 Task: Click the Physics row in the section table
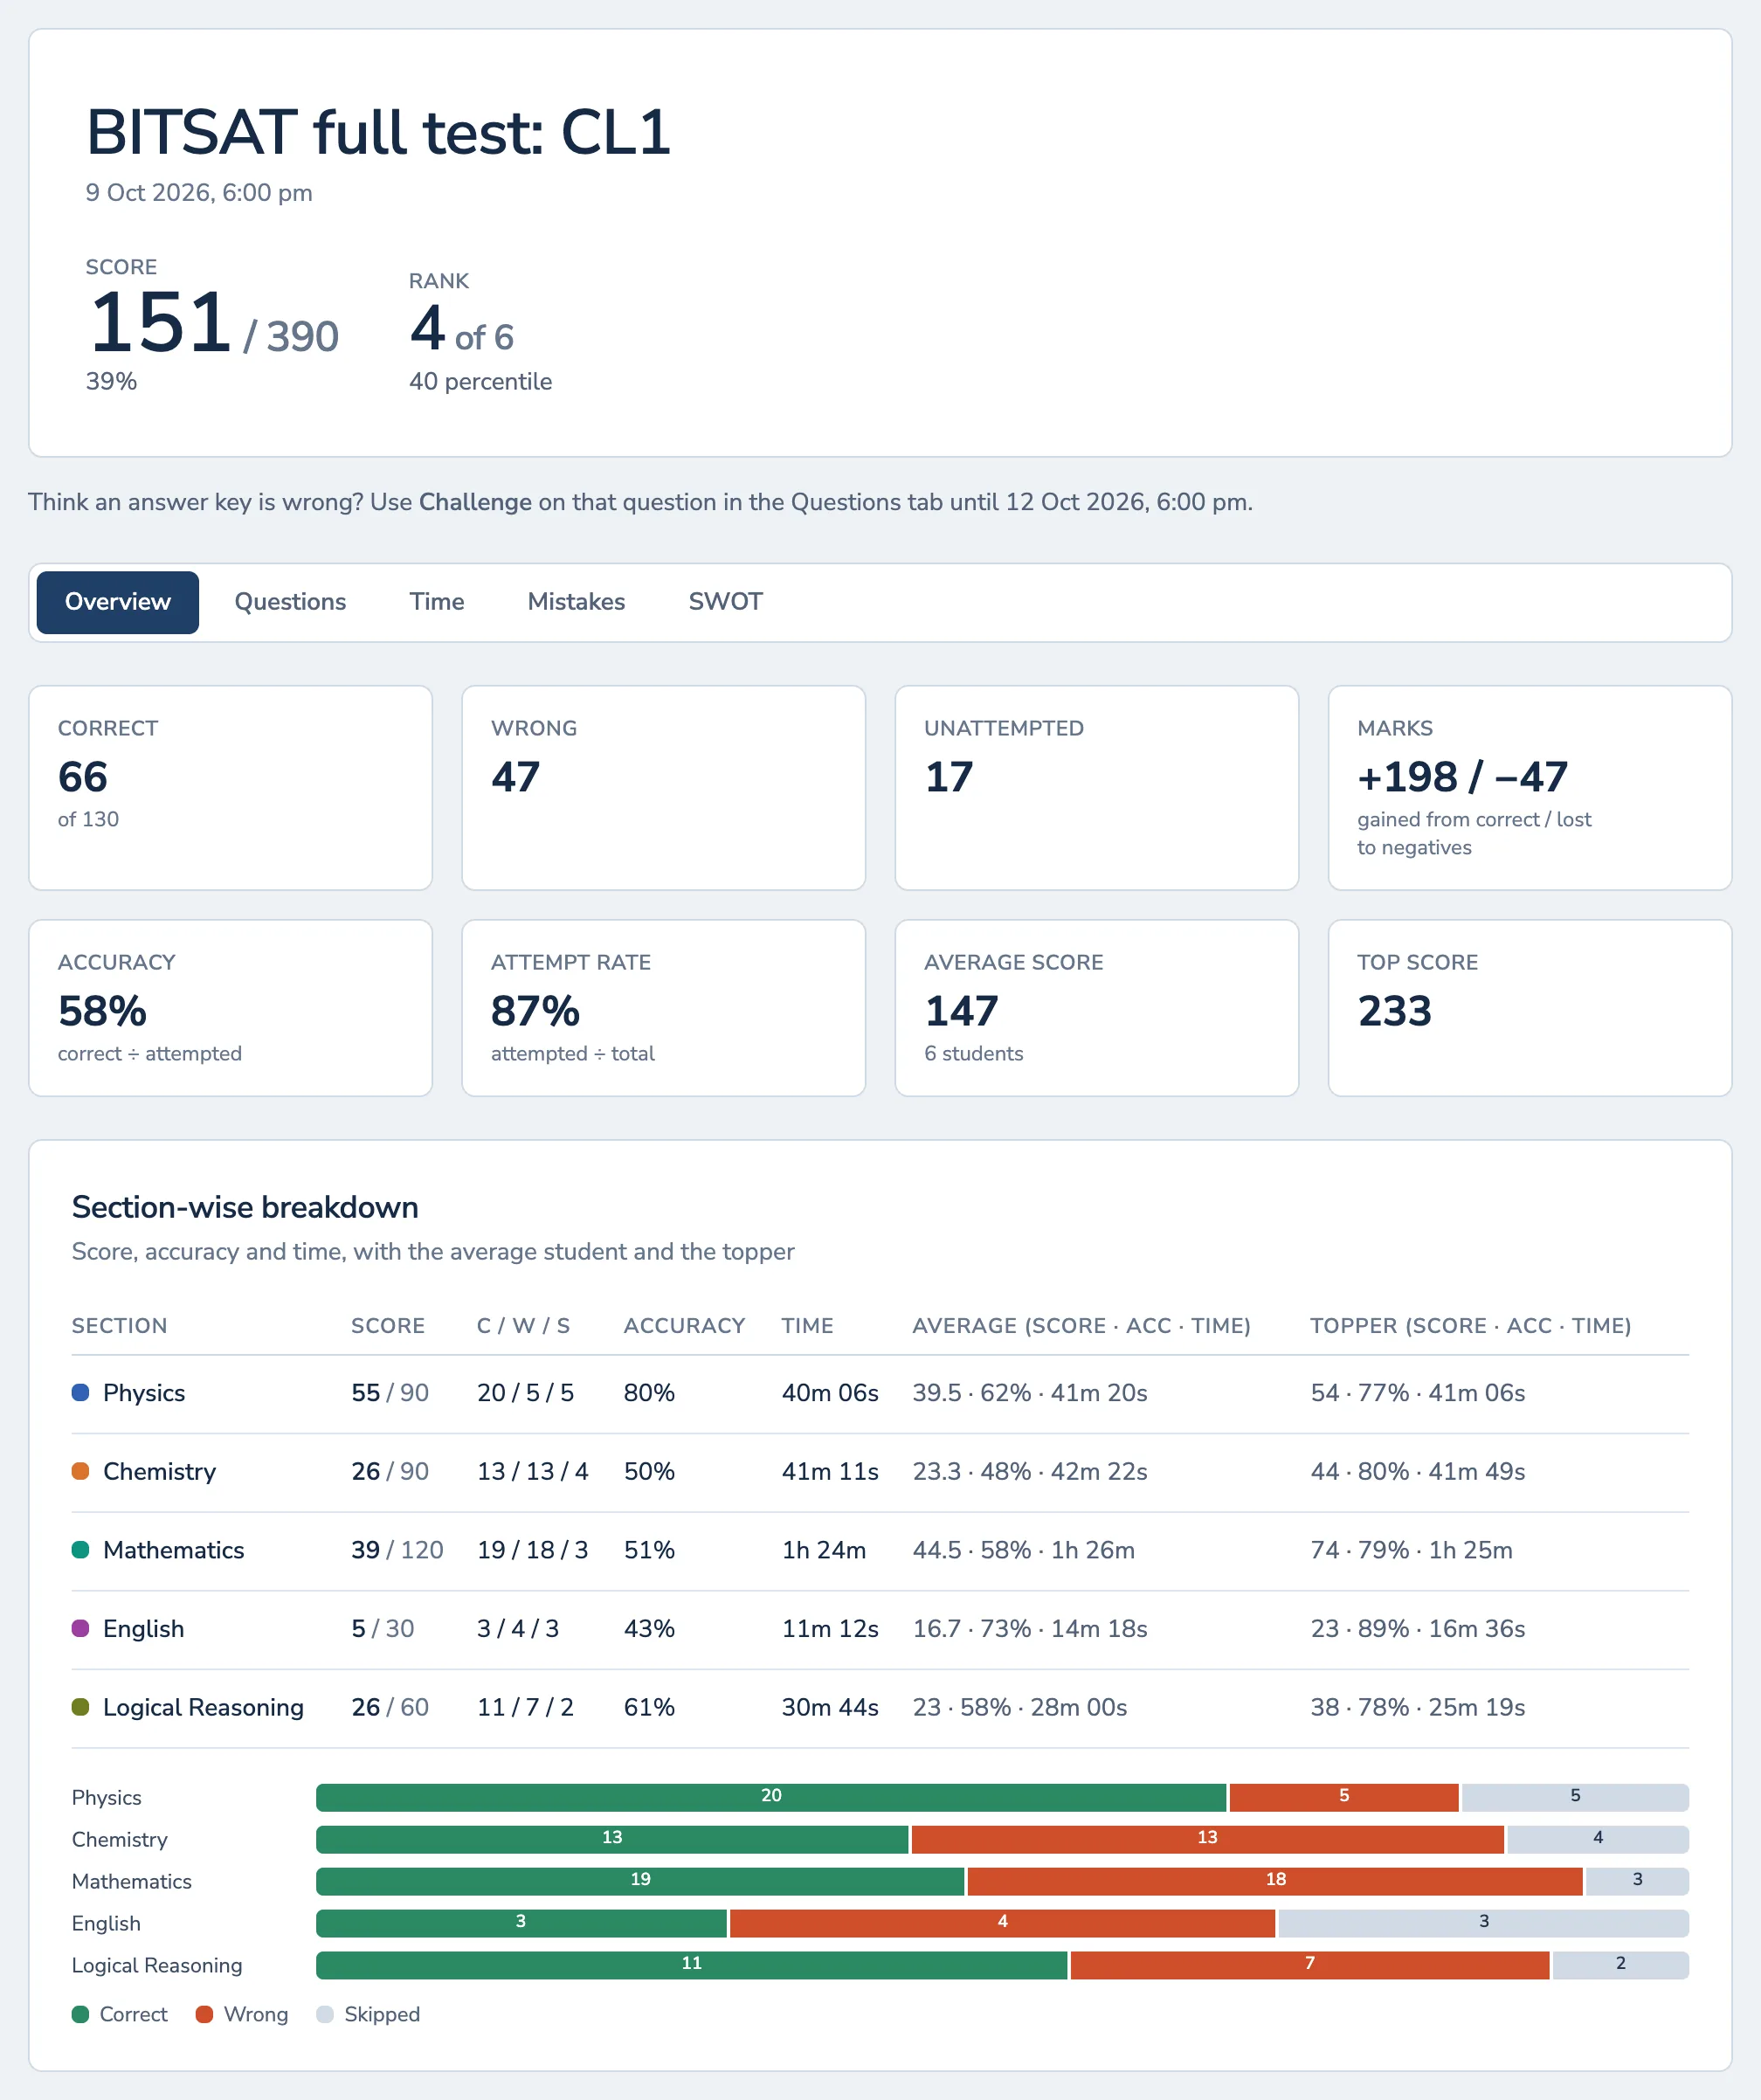[880, 1392]
